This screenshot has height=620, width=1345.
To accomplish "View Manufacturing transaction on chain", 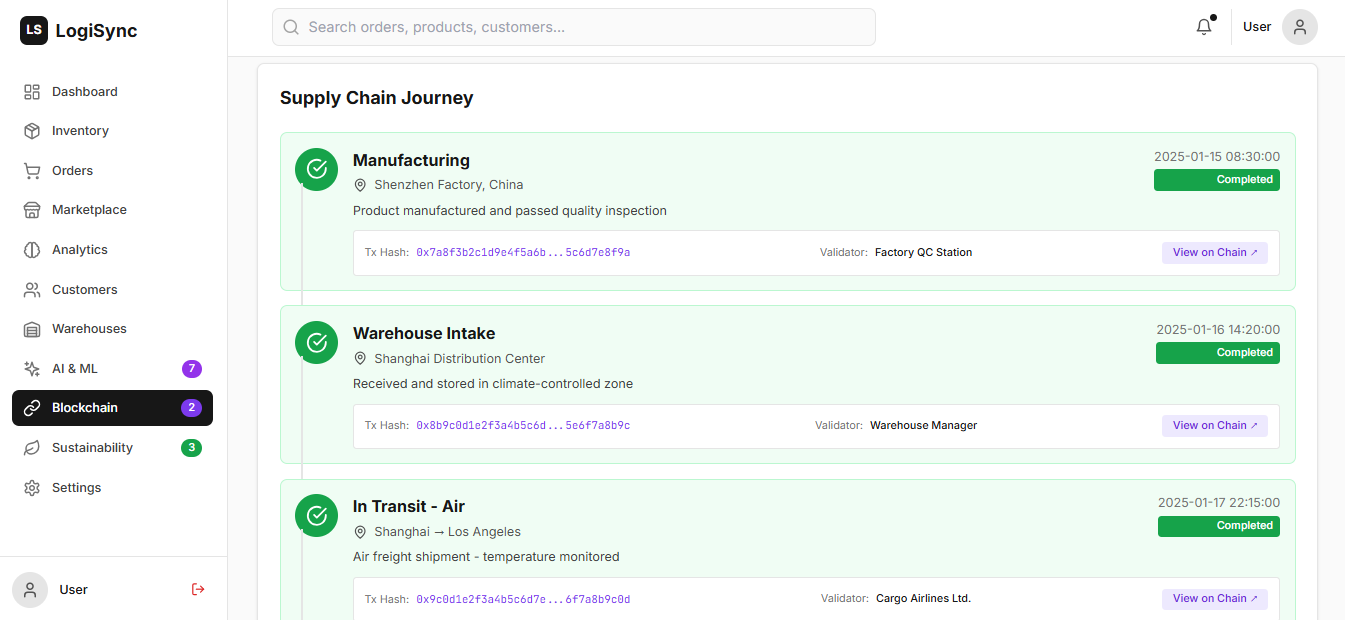I will [x=1215, y=253].
